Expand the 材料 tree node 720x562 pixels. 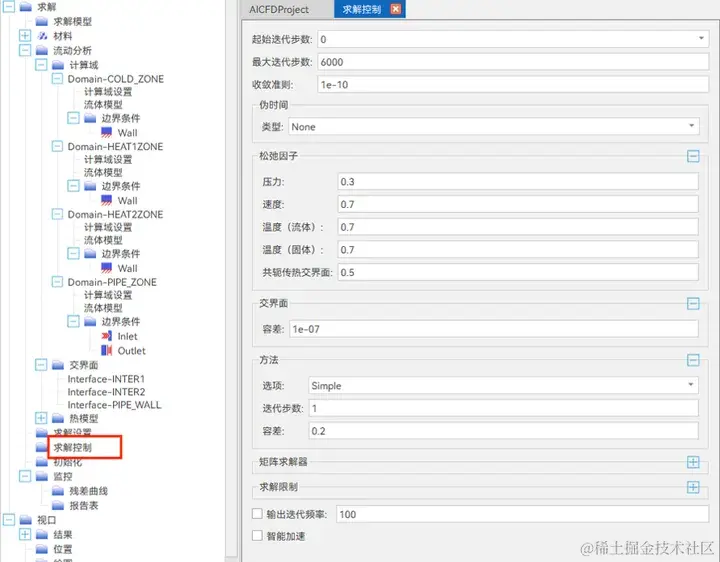click(25, 36)
